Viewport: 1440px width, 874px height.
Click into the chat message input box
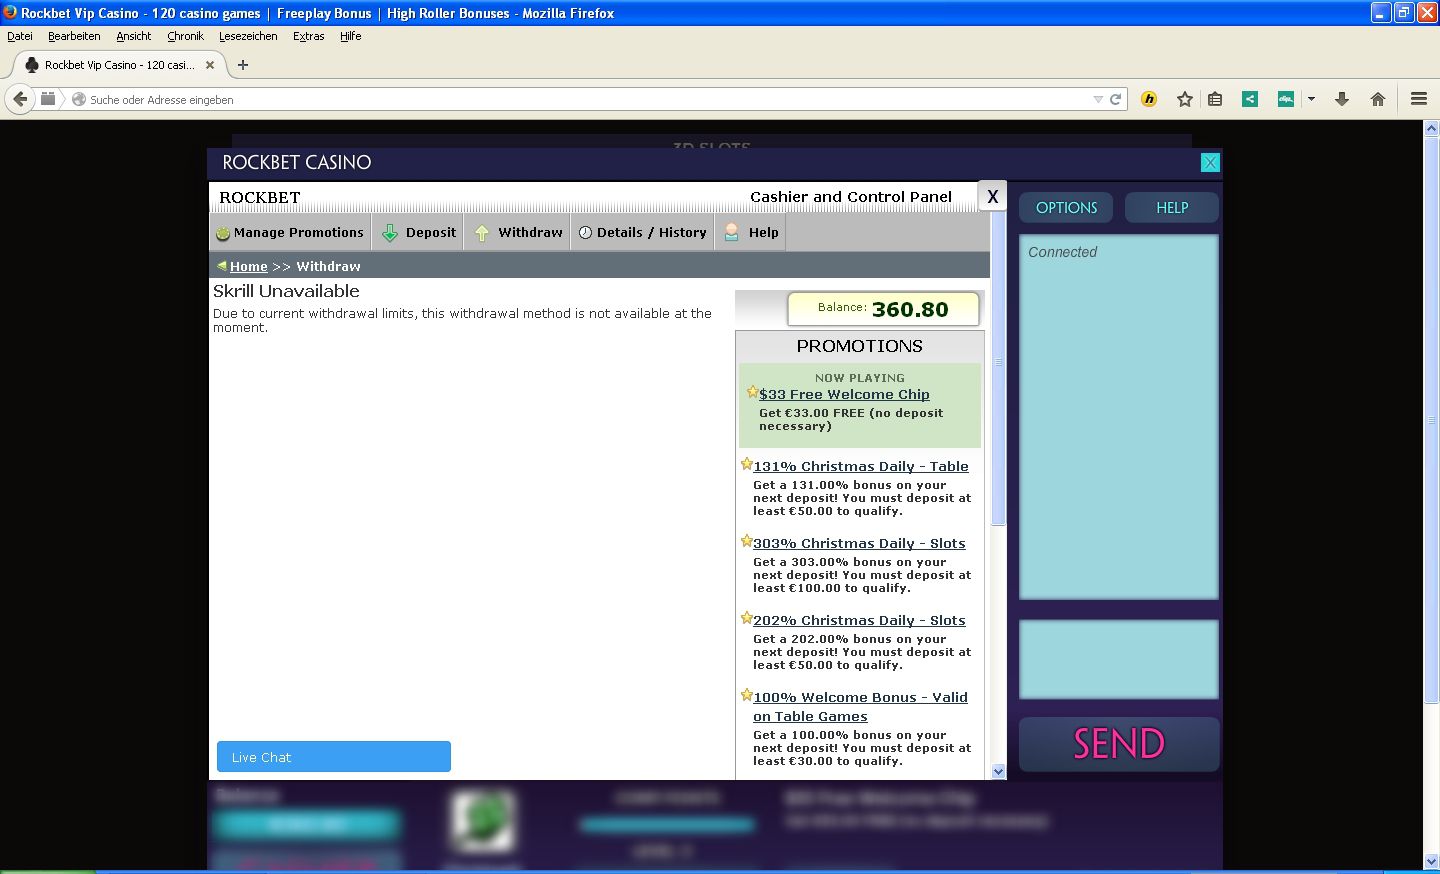pos(1119,659)
